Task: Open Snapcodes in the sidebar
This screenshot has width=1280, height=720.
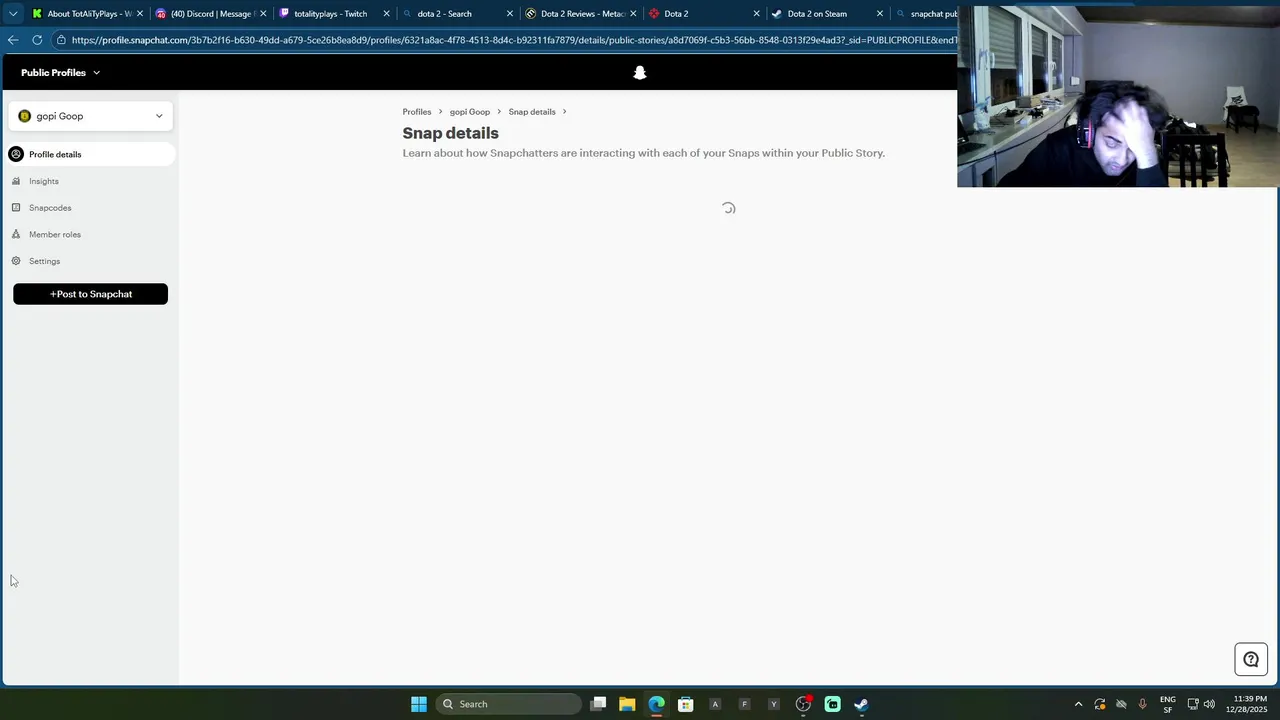Action: click(50, 208)
